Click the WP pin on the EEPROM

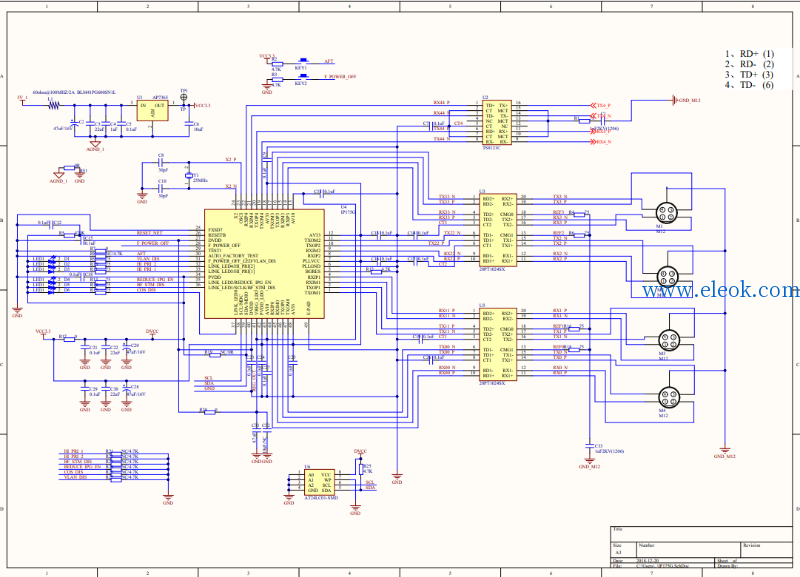pyautogui.click(x=328, y=480)
